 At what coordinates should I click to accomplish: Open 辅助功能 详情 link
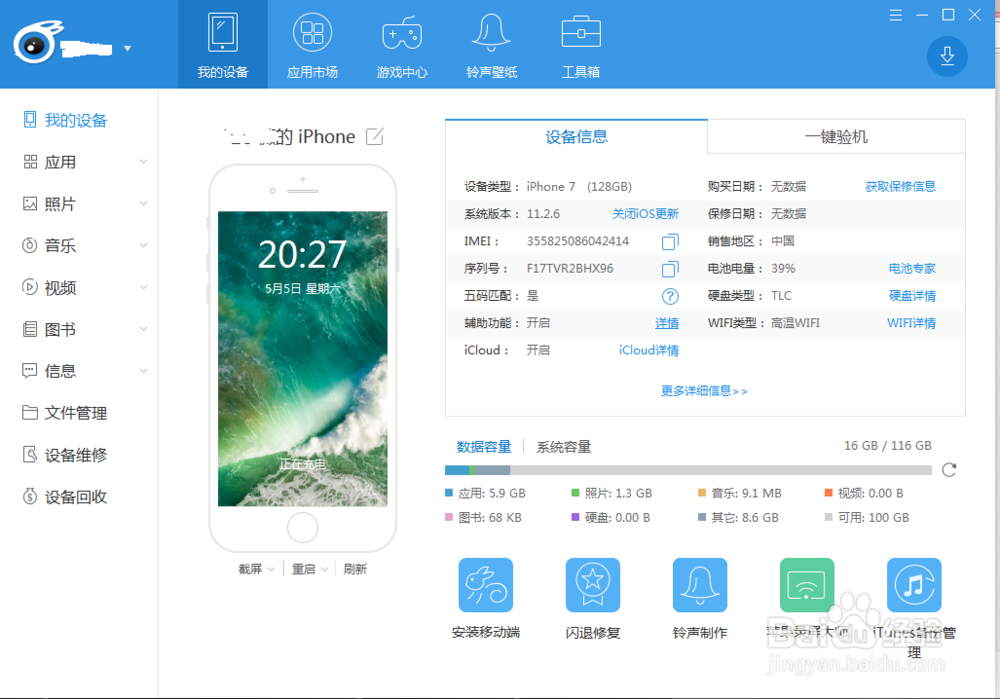point(667,323)
